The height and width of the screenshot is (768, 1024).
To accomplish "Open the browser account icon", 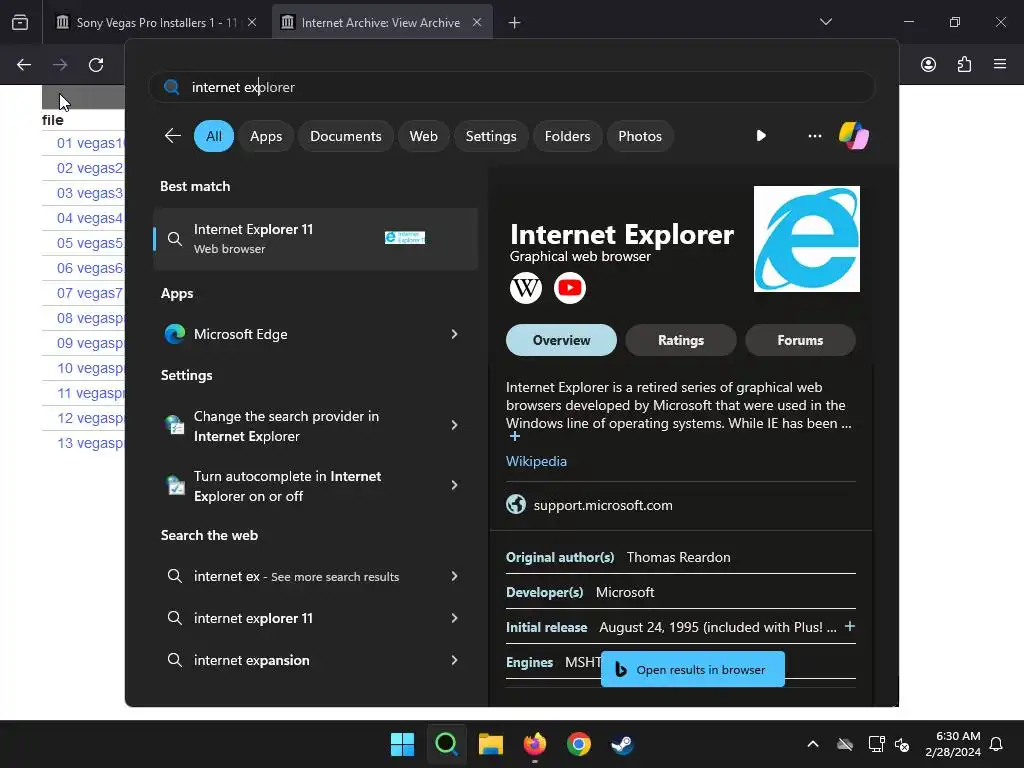I will tap(928, 65).
